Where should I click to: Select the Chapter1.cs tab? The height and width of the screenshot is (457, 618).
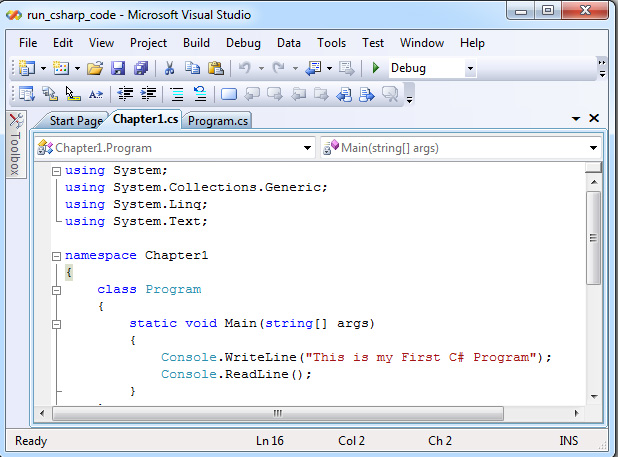click(x=145, y=119)
